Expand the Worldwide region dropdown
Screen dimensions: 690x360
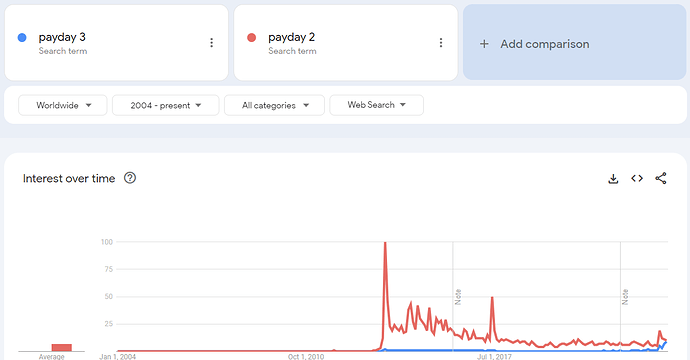click(x=62, y=105)
